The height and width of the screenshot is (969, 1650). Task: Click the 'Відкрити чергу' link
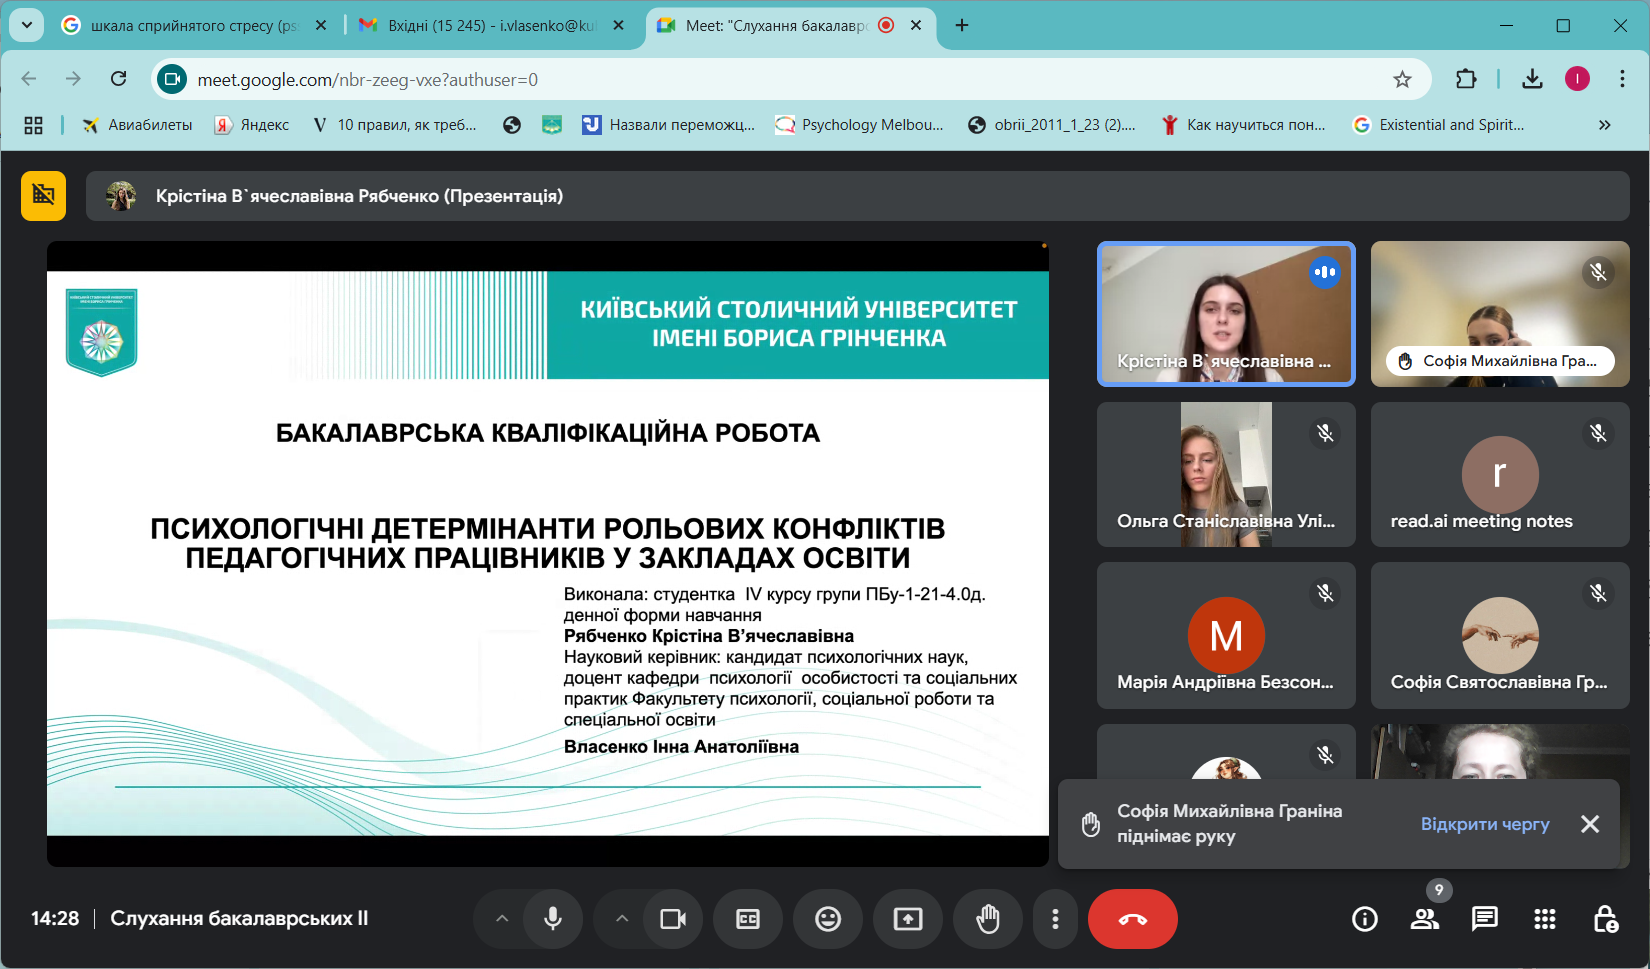[1485, 824]
